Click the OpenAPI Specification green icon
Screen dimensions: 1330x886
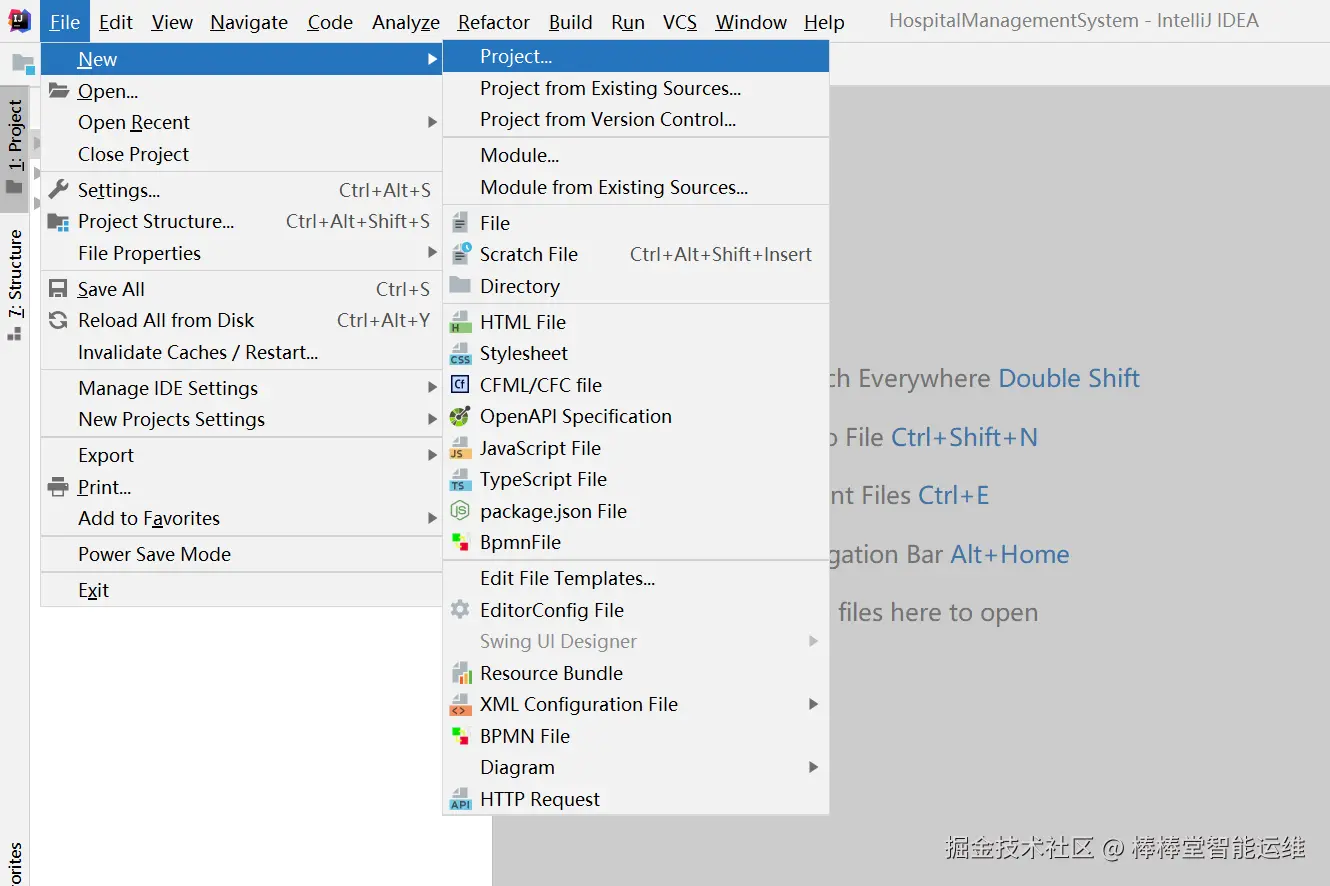[460, 417]
